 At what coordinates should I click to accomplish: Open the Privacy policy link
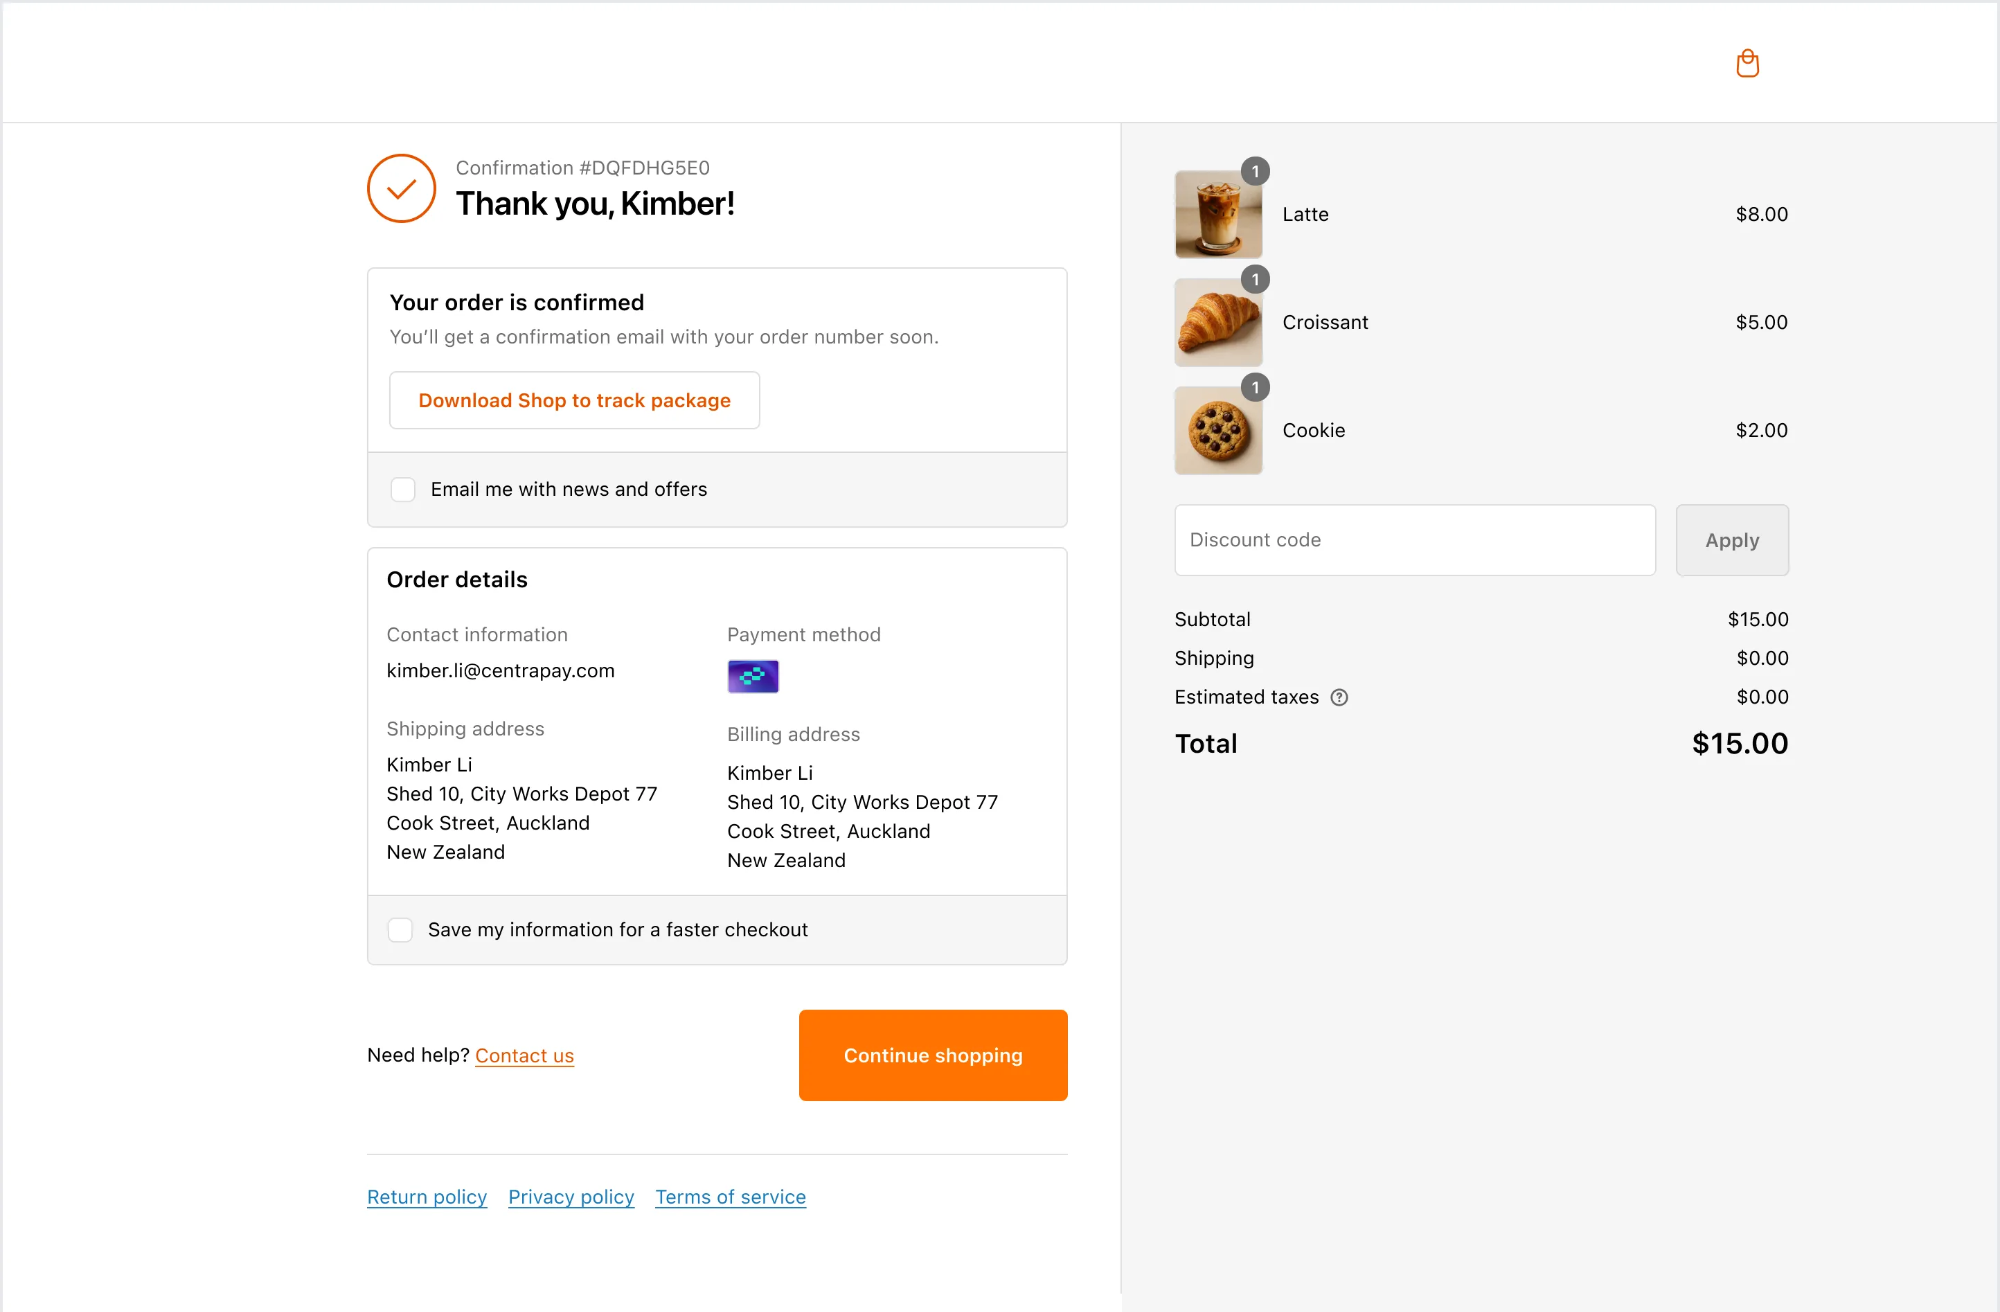[x=570, y=1196]
